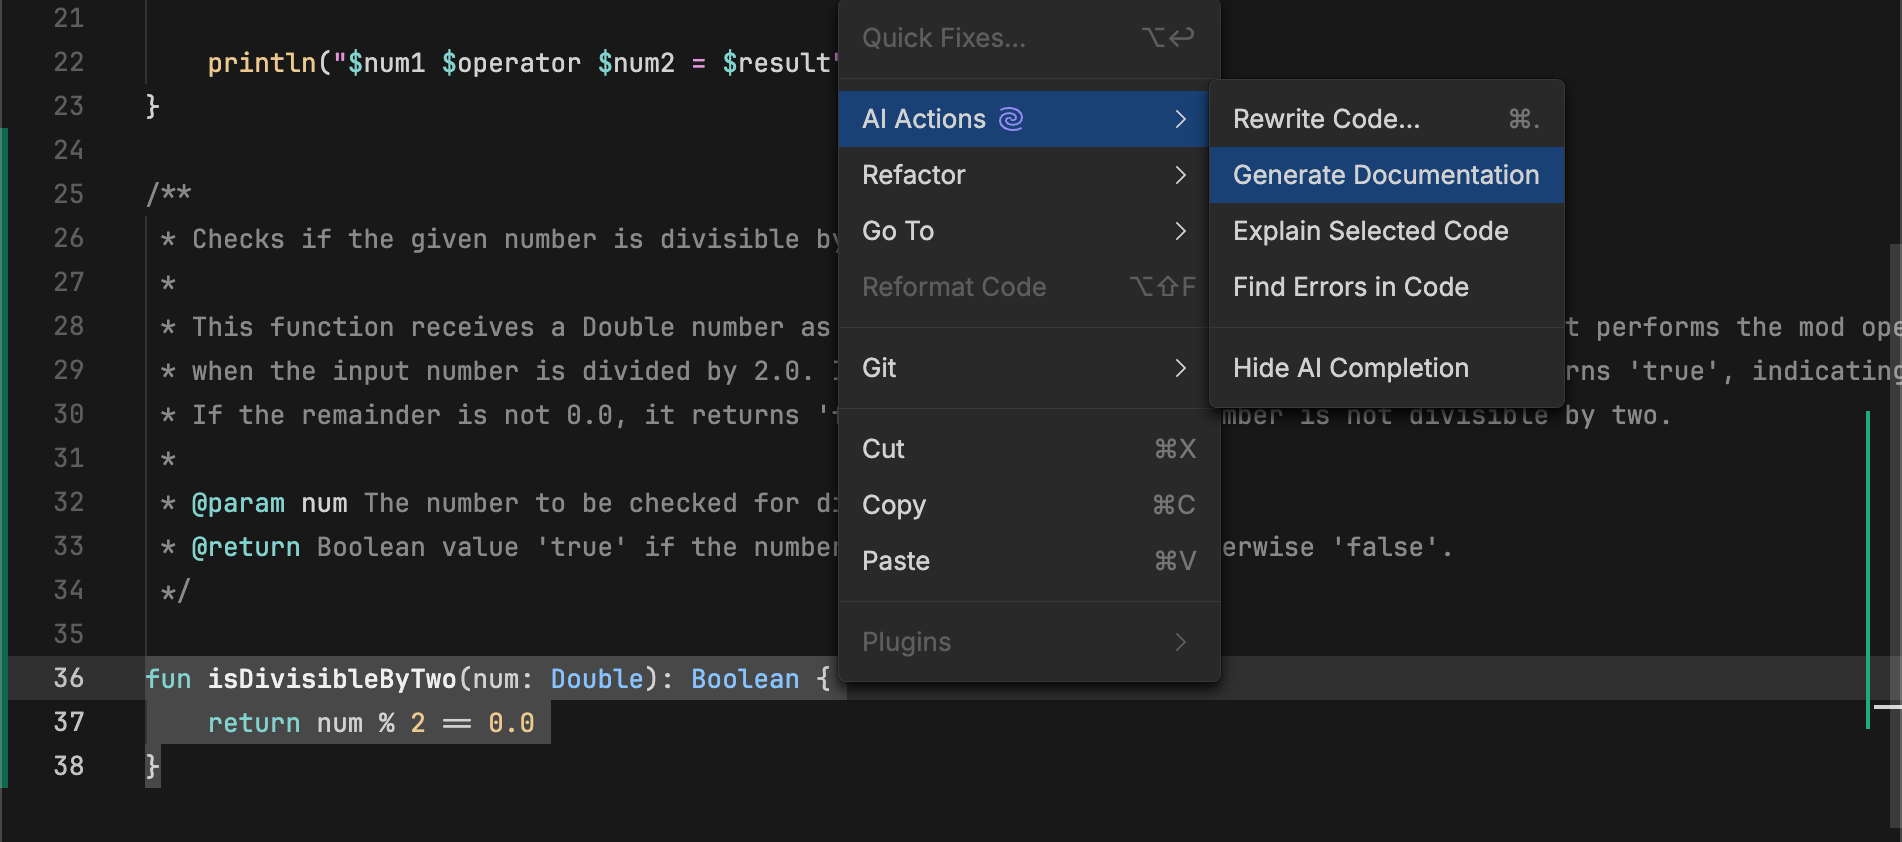Choose Cut from the context menu
Screen dimensions: 1902x842
point(883,450)
